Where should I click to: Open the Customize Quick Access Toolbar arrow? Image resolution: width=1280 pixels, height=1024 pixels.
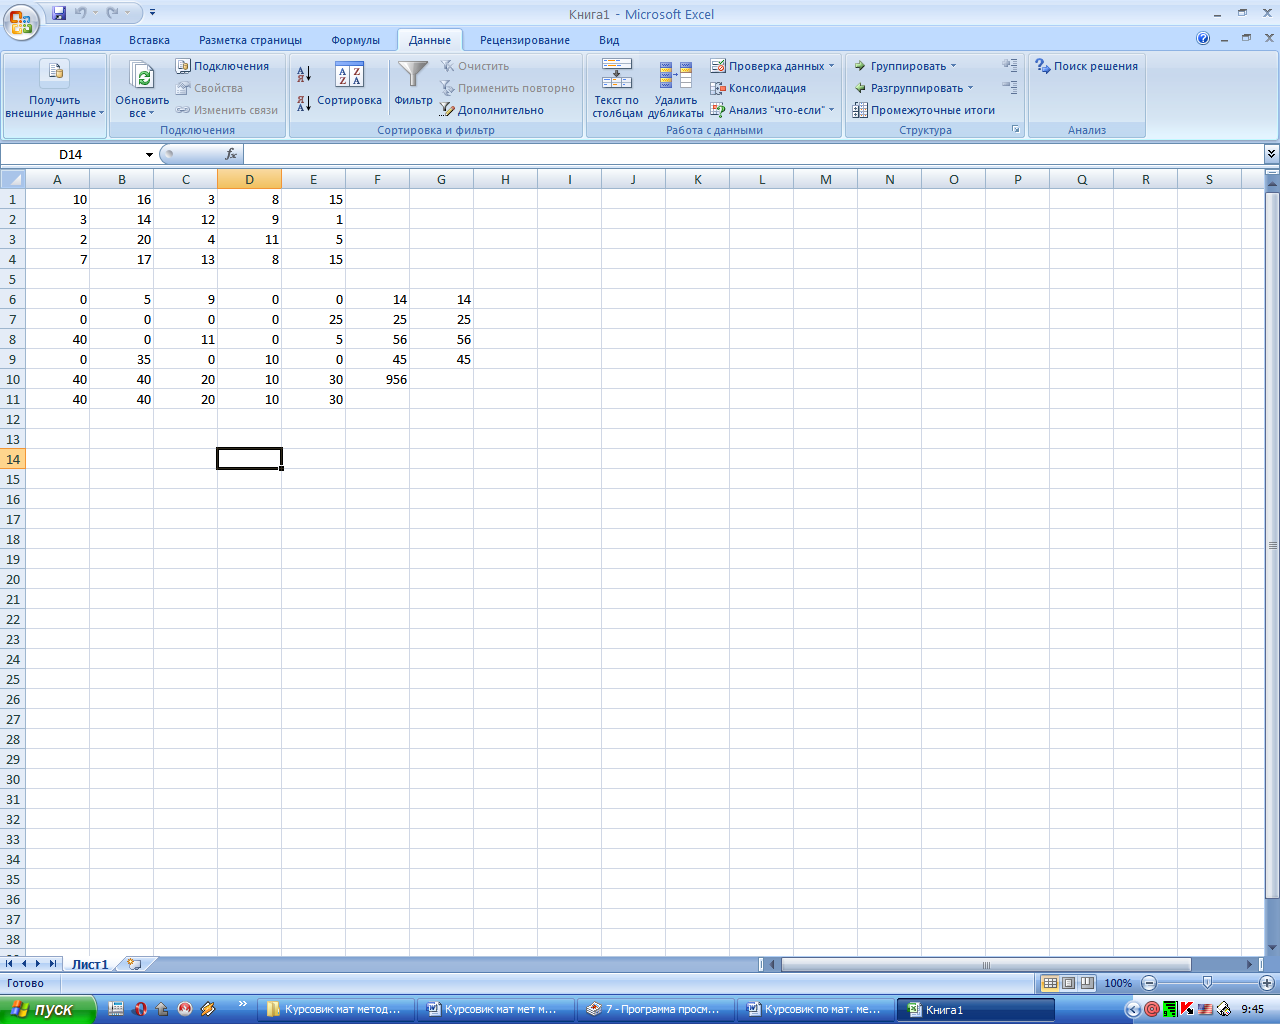152,13
